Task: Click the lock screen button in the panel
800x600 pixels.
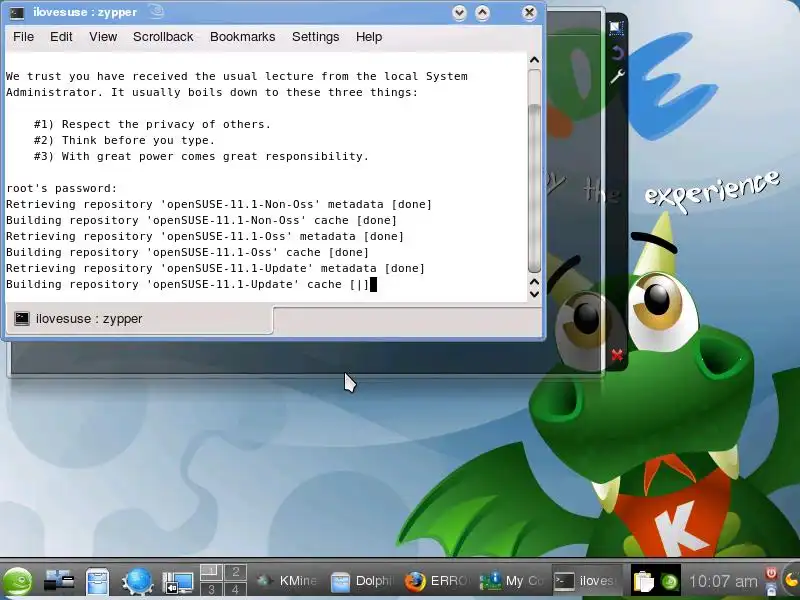Action: click(x=771, y=589)
